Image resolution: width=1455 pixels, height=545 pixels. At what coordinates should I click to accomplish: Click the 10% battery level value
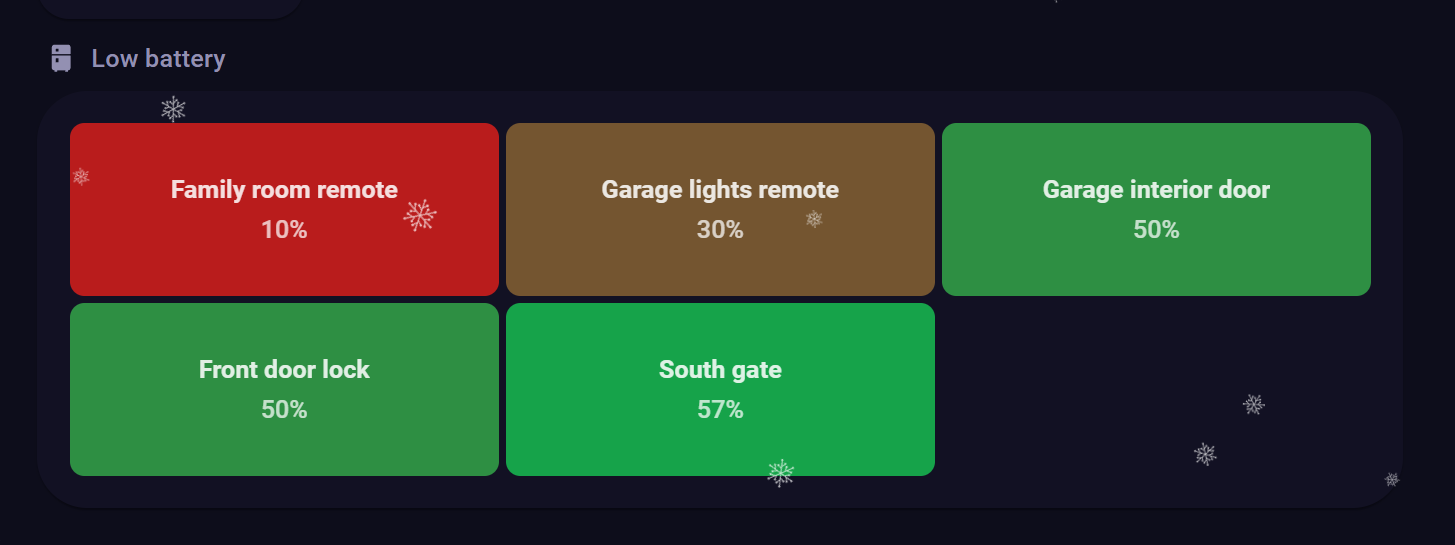point(284,230)
